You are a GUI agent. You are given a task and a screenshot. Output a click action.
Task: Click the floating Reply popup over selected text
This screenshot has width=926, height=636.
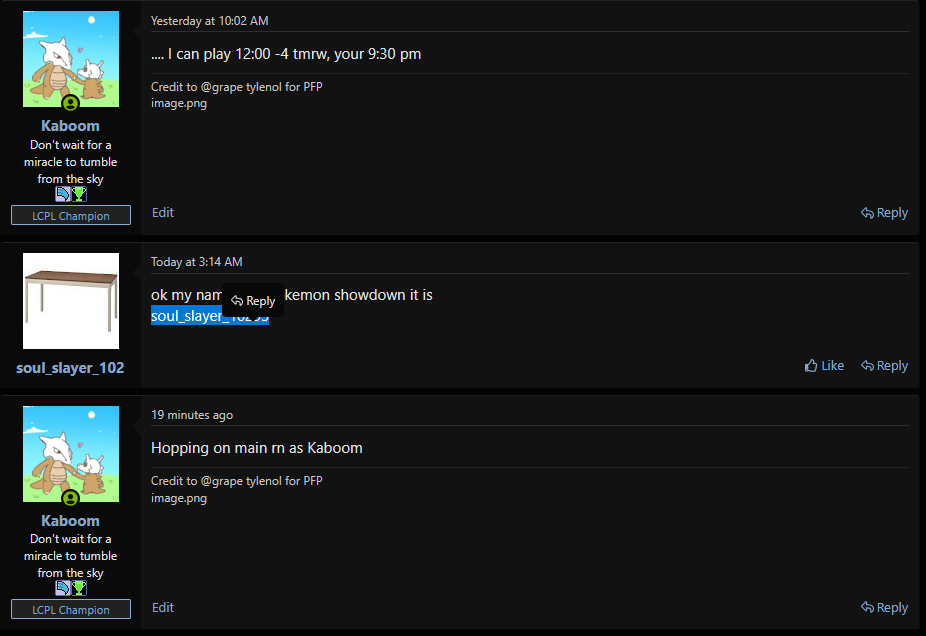point(253,301)
